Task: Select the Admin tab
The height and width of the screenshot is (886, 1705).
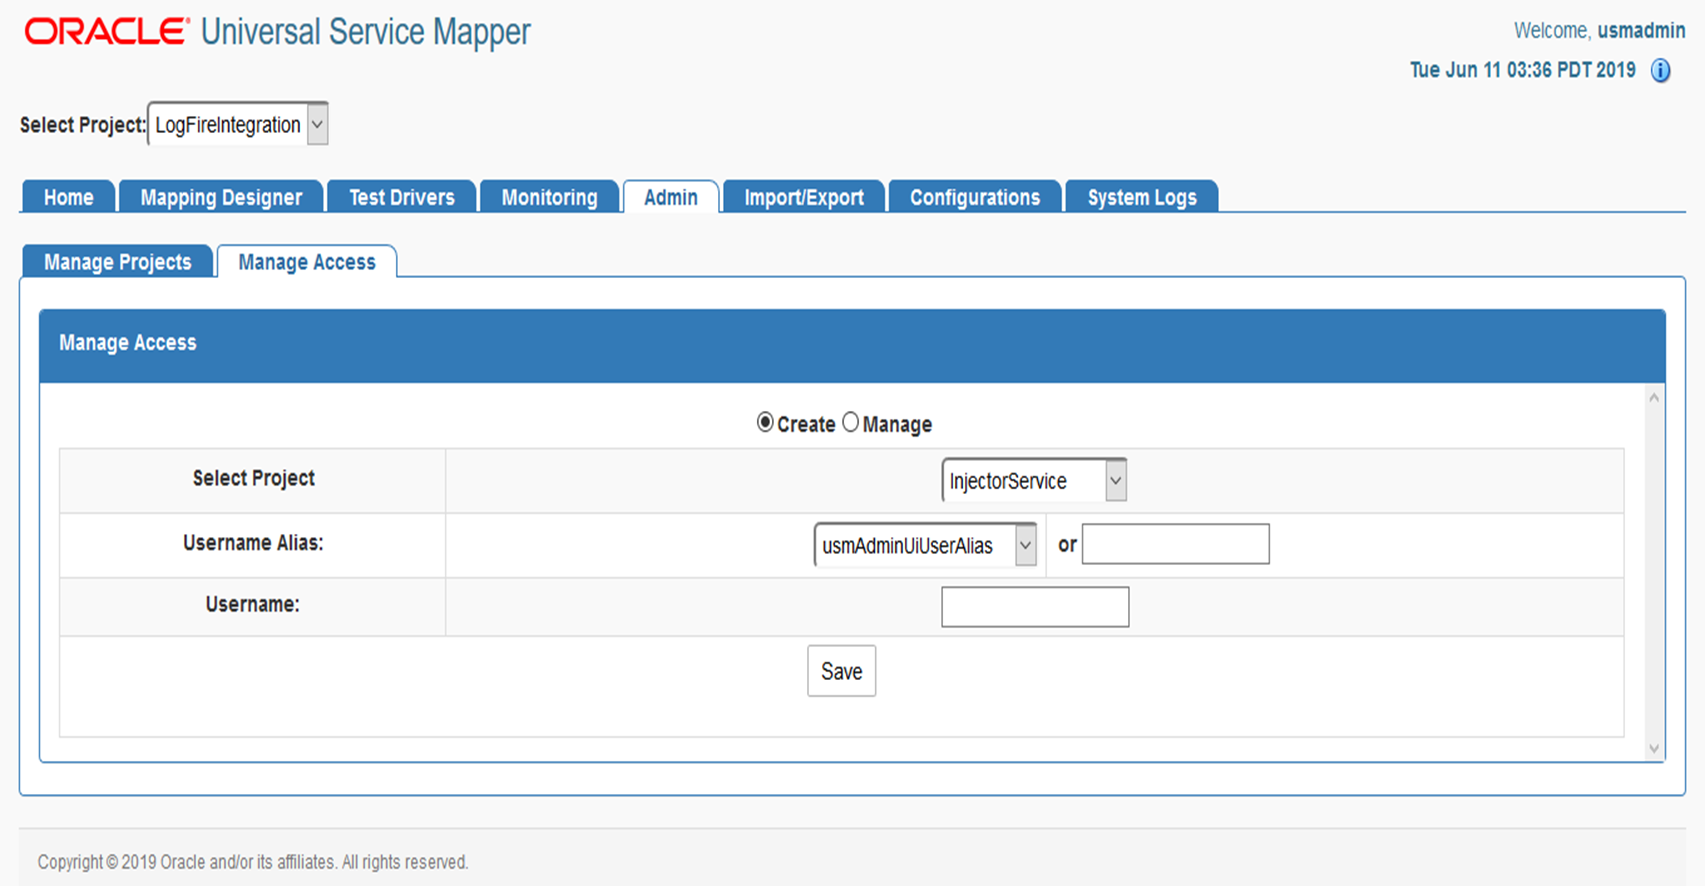Action: 671,197
